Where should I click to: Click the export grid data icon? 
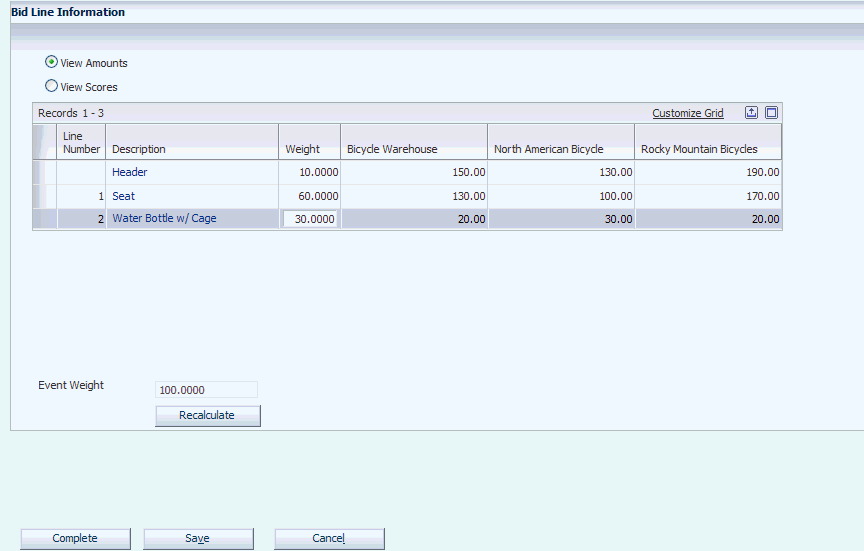(751, 112)
